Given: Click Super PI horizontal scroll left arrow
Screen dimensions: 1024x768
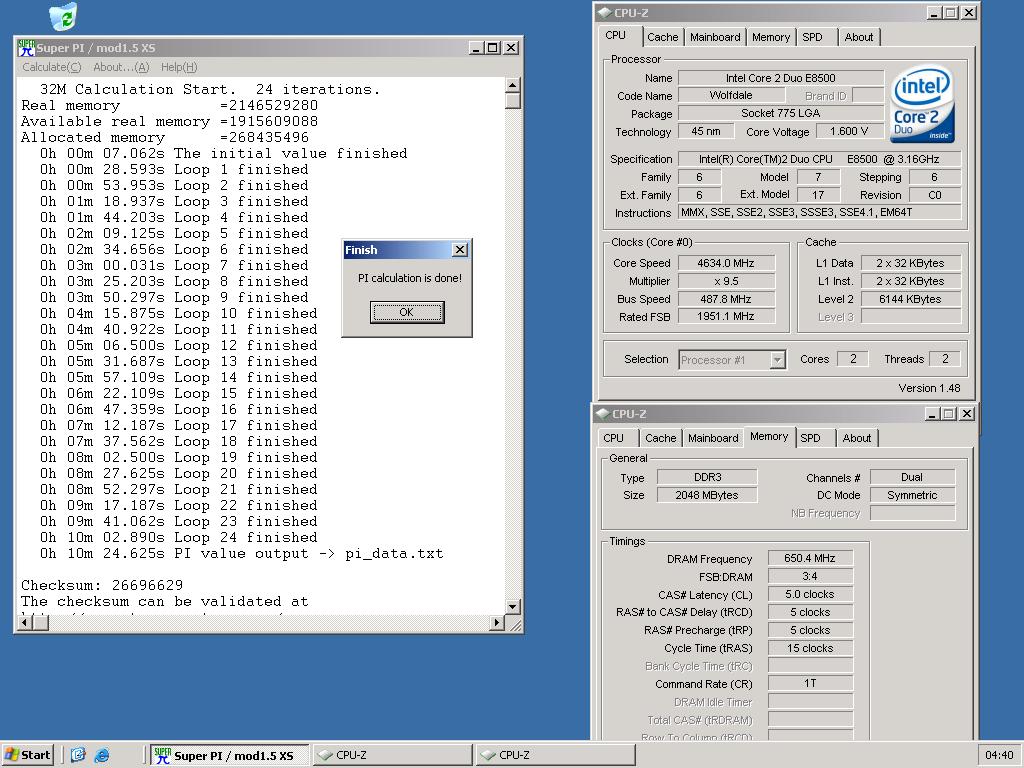Looking at the screenshot, I should point(25,622).
